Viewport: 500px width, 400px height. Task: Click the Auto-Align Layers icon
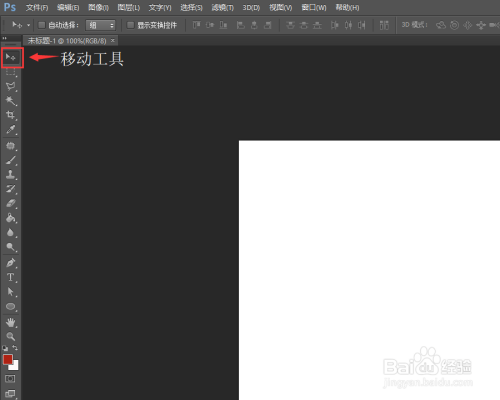[x=384, y=25]
